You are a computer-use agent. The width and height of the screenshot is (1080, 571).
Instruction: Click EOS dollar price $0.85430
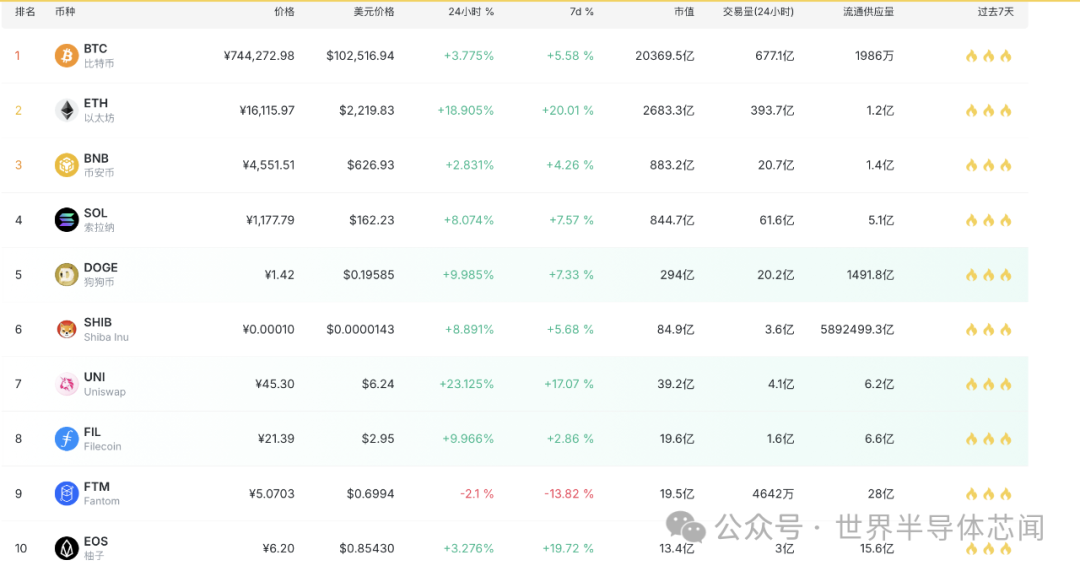point(366,548)
